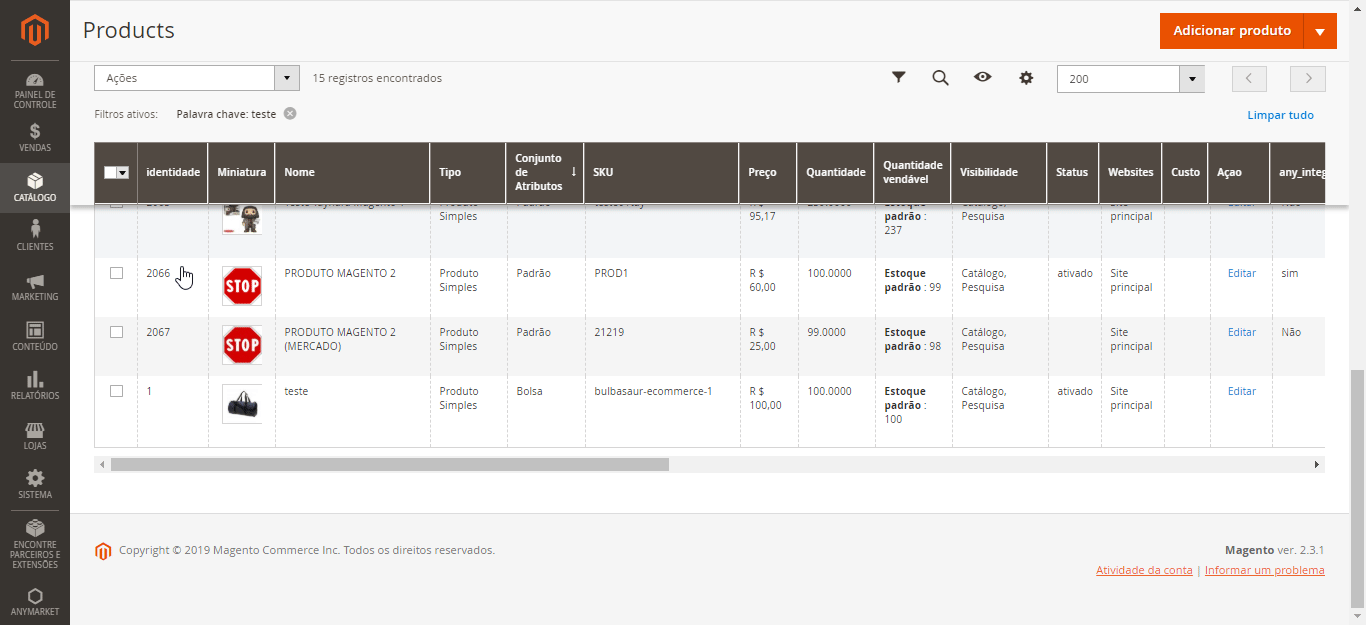Click the horizontal table scrollbar thumb
This screenshot has width=1366, height=625.
click(389, 464)
